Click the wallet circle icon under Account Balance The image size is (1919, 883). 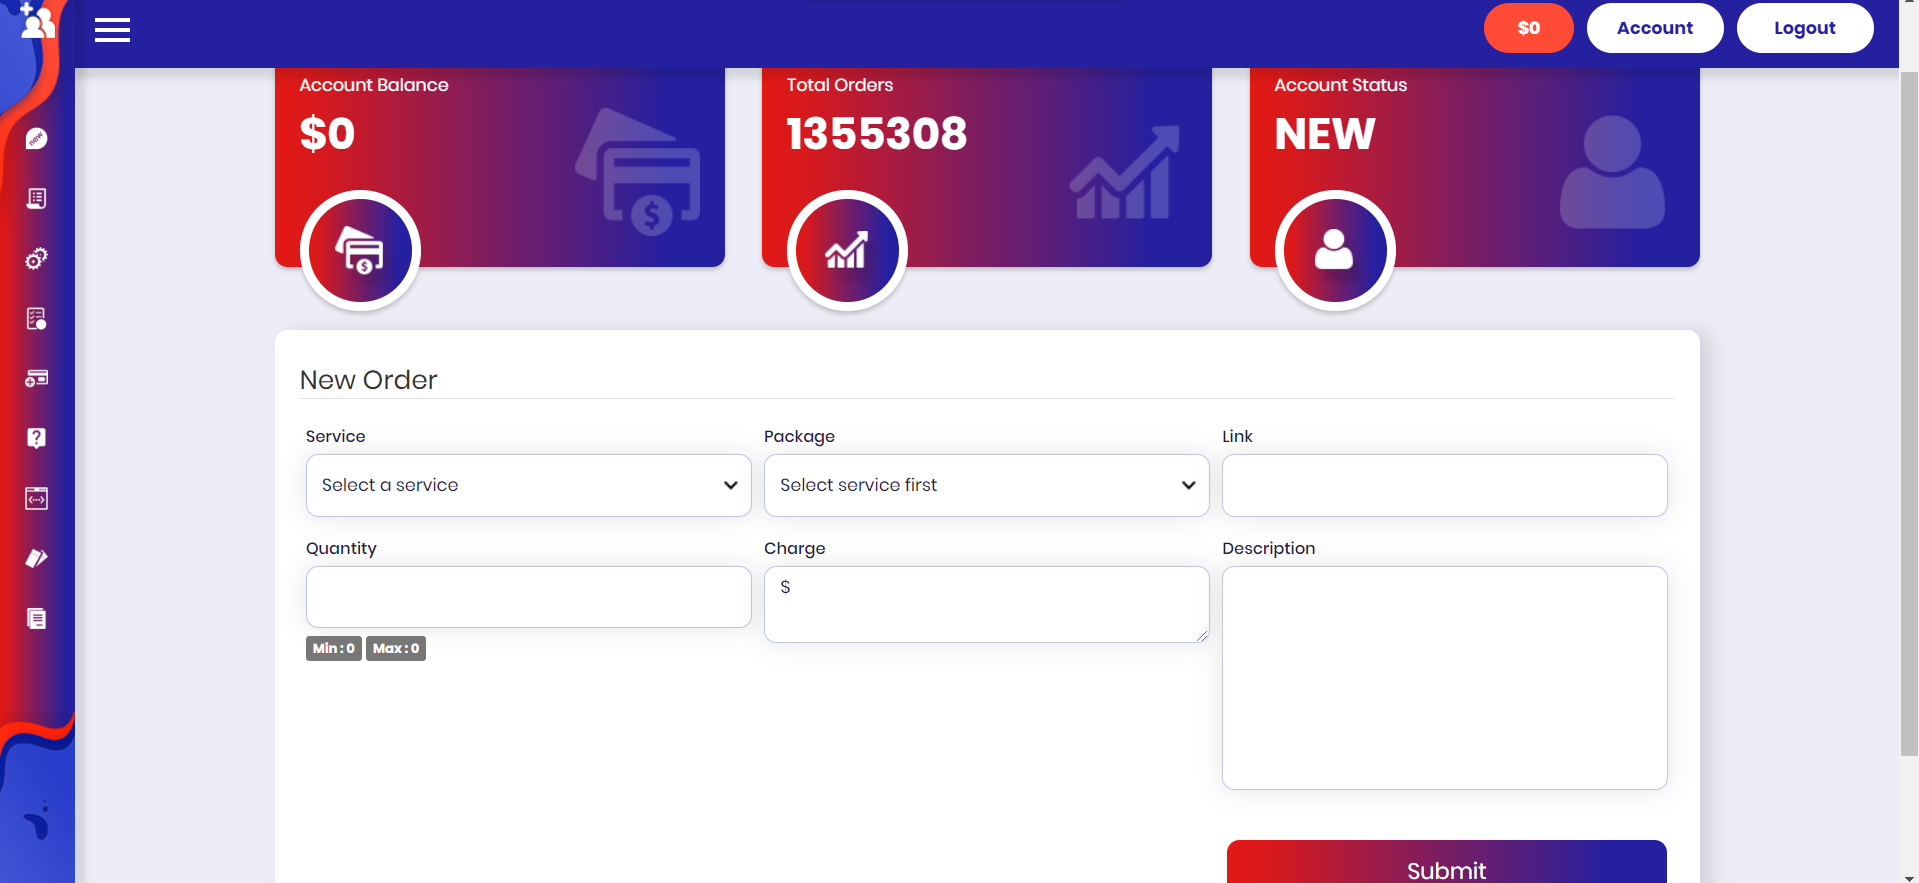(x=360, y=250)
